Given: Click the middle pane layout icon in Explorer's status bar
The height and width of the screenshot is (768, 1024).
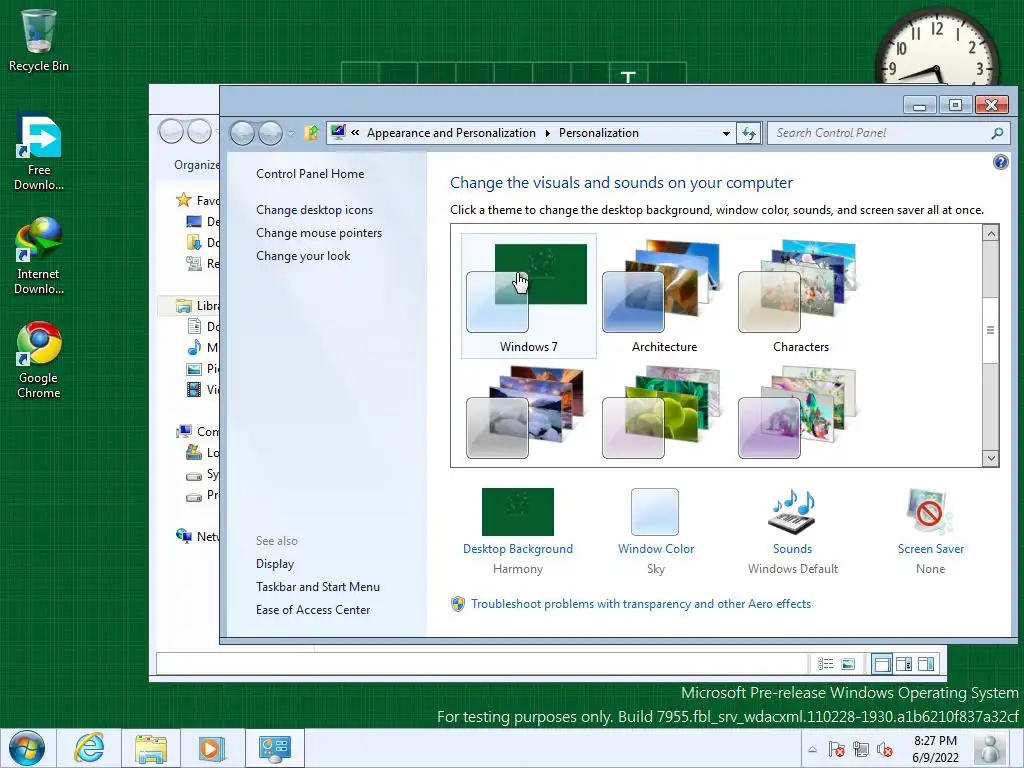Looking at the screenshot, I should 904,665.
